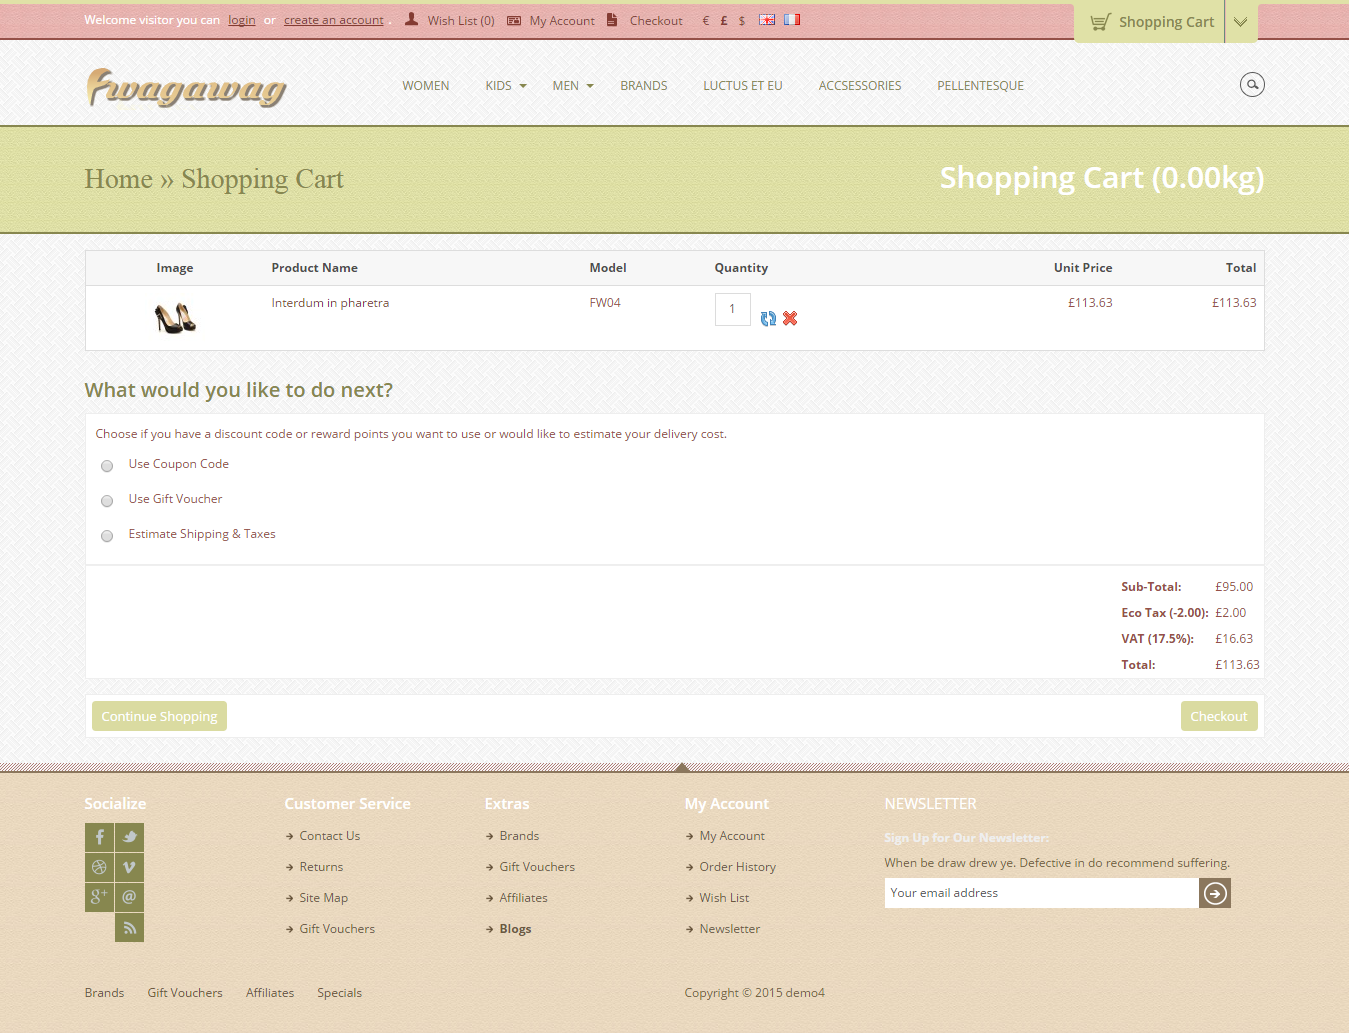Screen dimensions: 1349x1033
Task: Submit newsletter with the arrow icon
Action: pos(1215,893)
